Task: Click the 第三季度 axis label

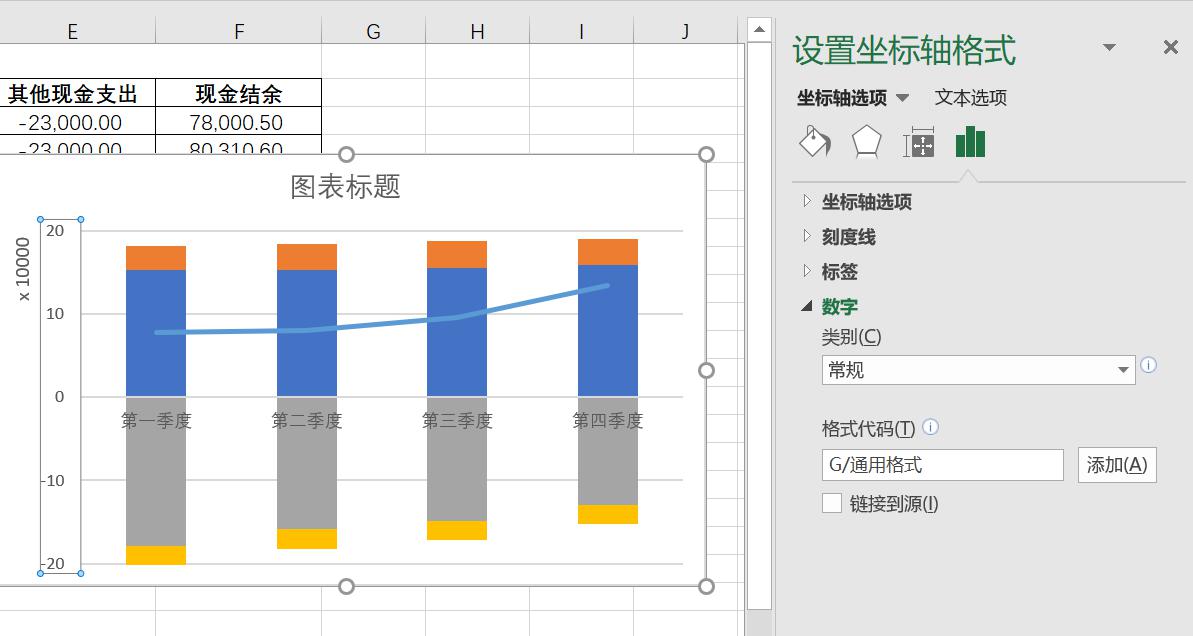Action: (x=457, y=420)
